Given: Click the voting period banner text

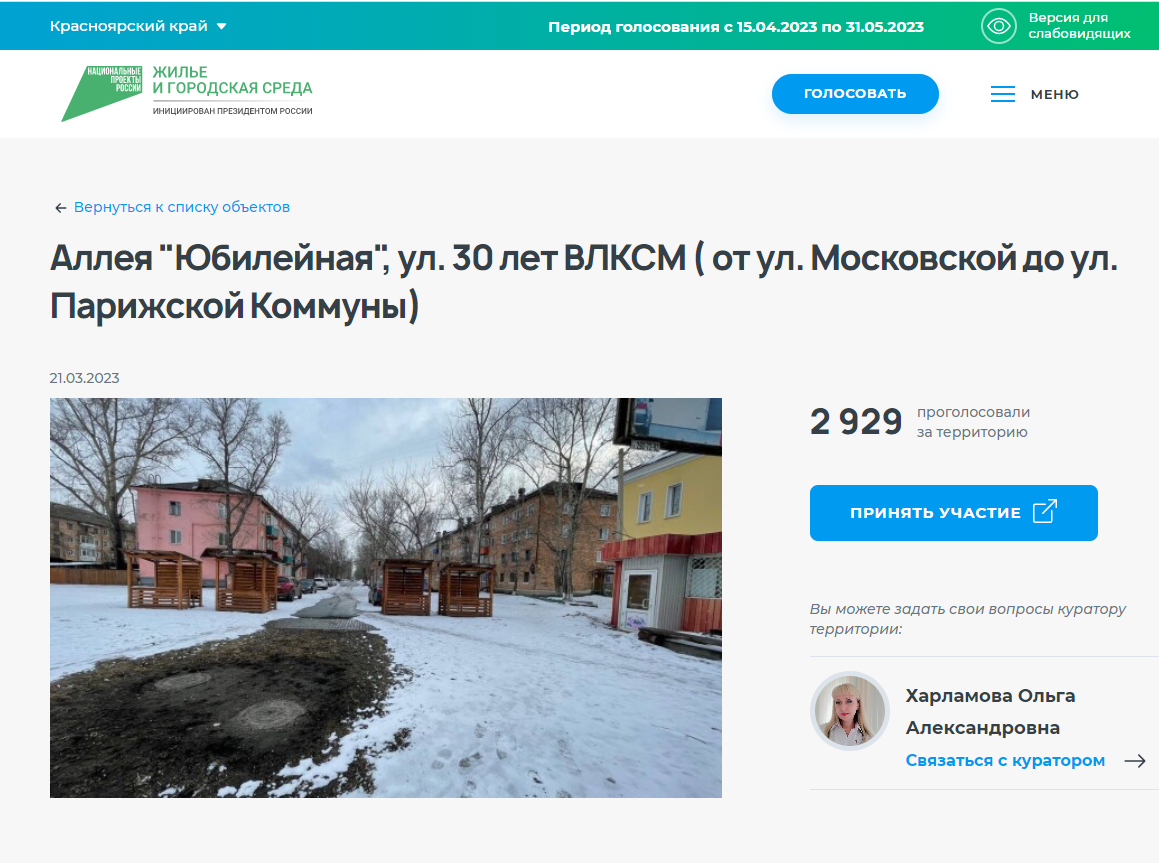Looking at the screenshot, I should point(735,27).
